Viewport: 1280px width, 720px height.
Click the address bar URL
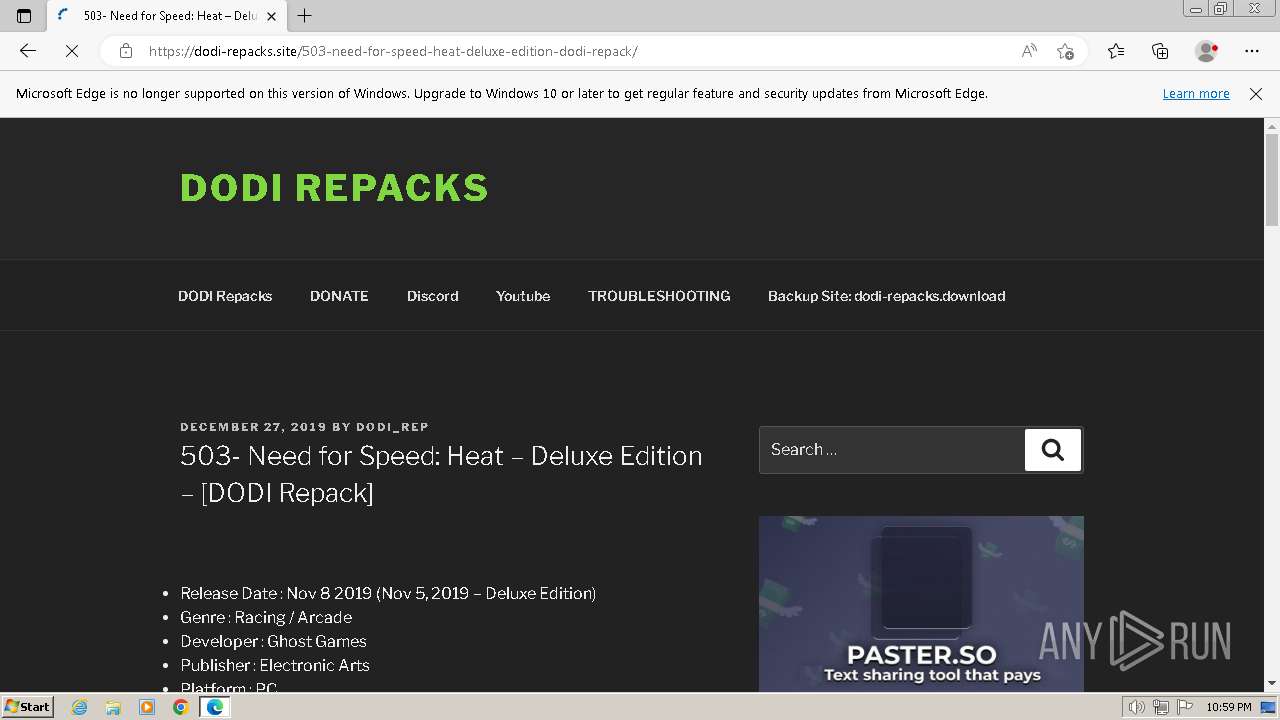393,51
